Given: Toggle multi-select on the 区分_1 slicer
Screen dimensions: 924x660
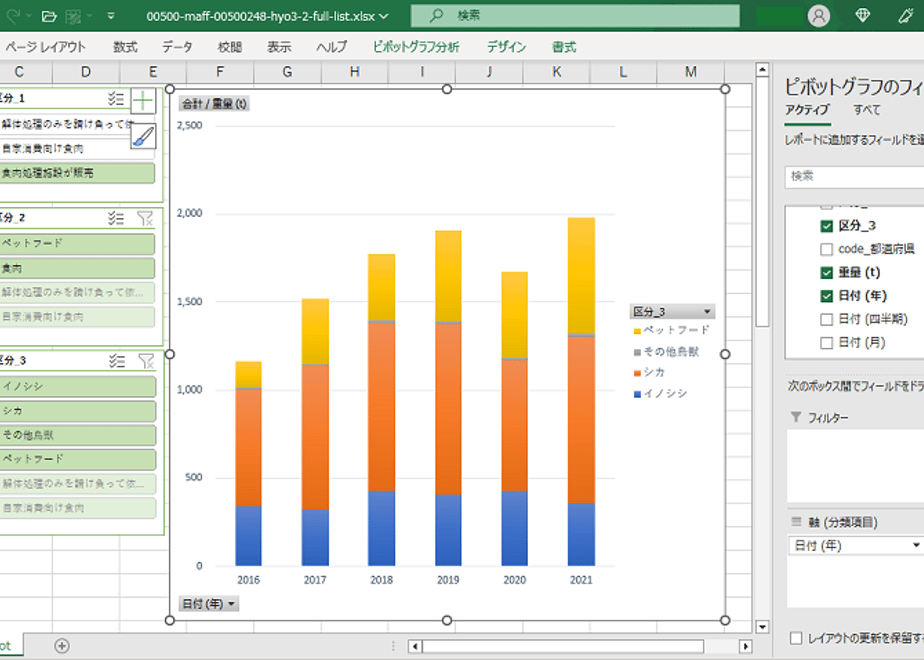Looking at the screenshot, I should [x=116, y=99].
